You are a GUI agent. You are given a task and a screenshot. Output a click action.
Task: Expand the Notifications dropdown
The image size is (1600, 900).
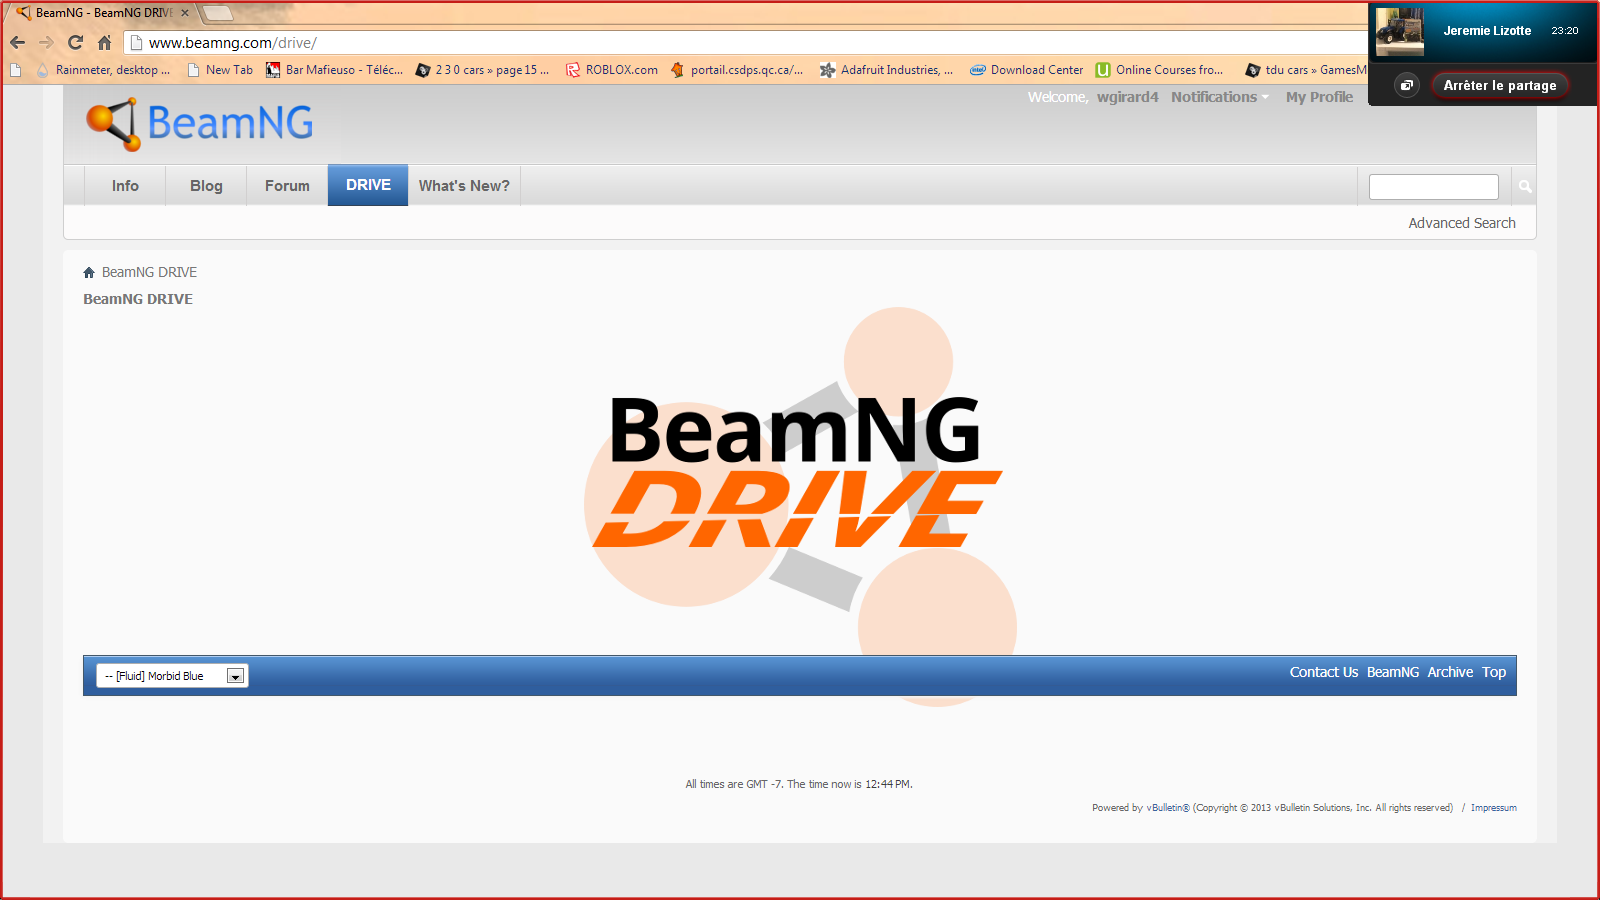pos(1220,97)
